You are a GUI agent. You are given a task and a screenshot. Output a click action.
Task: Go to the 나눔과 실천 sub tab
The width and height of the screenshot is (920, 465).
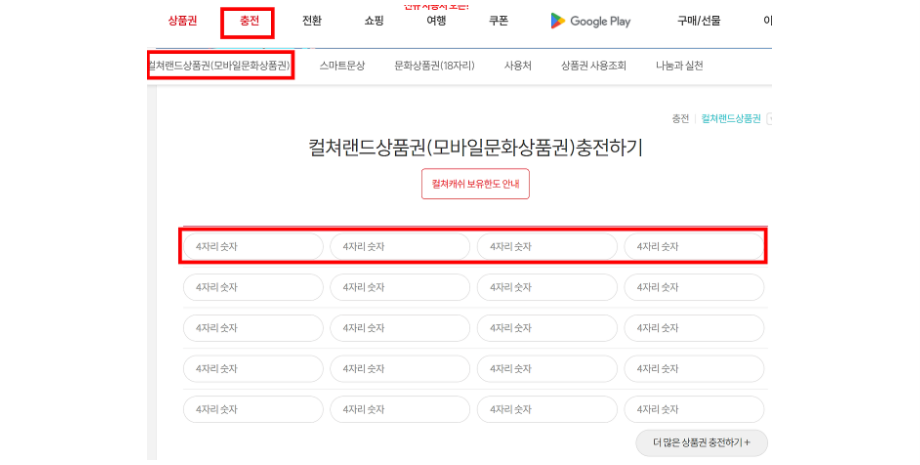(679, 66)
